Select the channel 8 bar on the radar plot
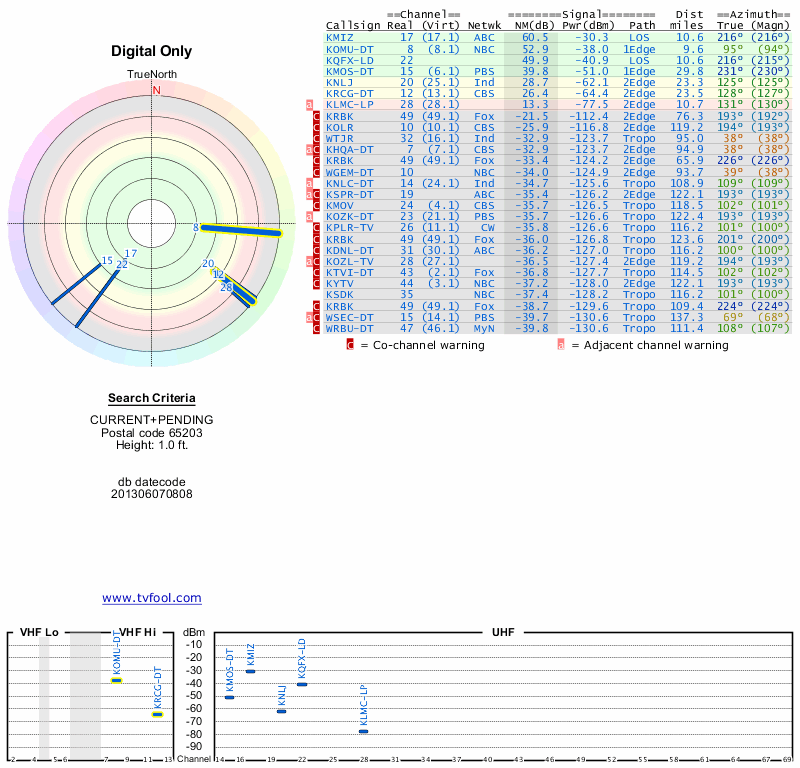The image size is (800, 768). point(241,231)
